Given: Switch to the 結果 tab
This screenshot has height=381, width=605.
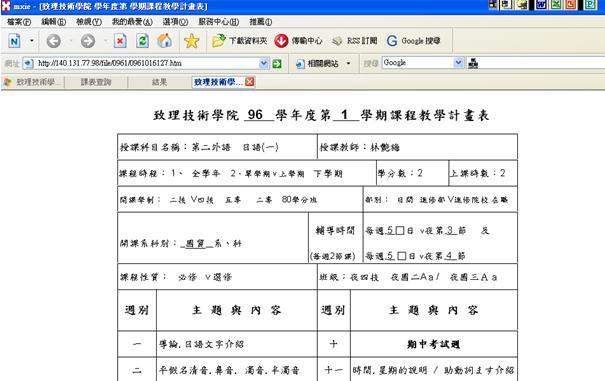Looking at the screenshot, I should coord(159,82).
